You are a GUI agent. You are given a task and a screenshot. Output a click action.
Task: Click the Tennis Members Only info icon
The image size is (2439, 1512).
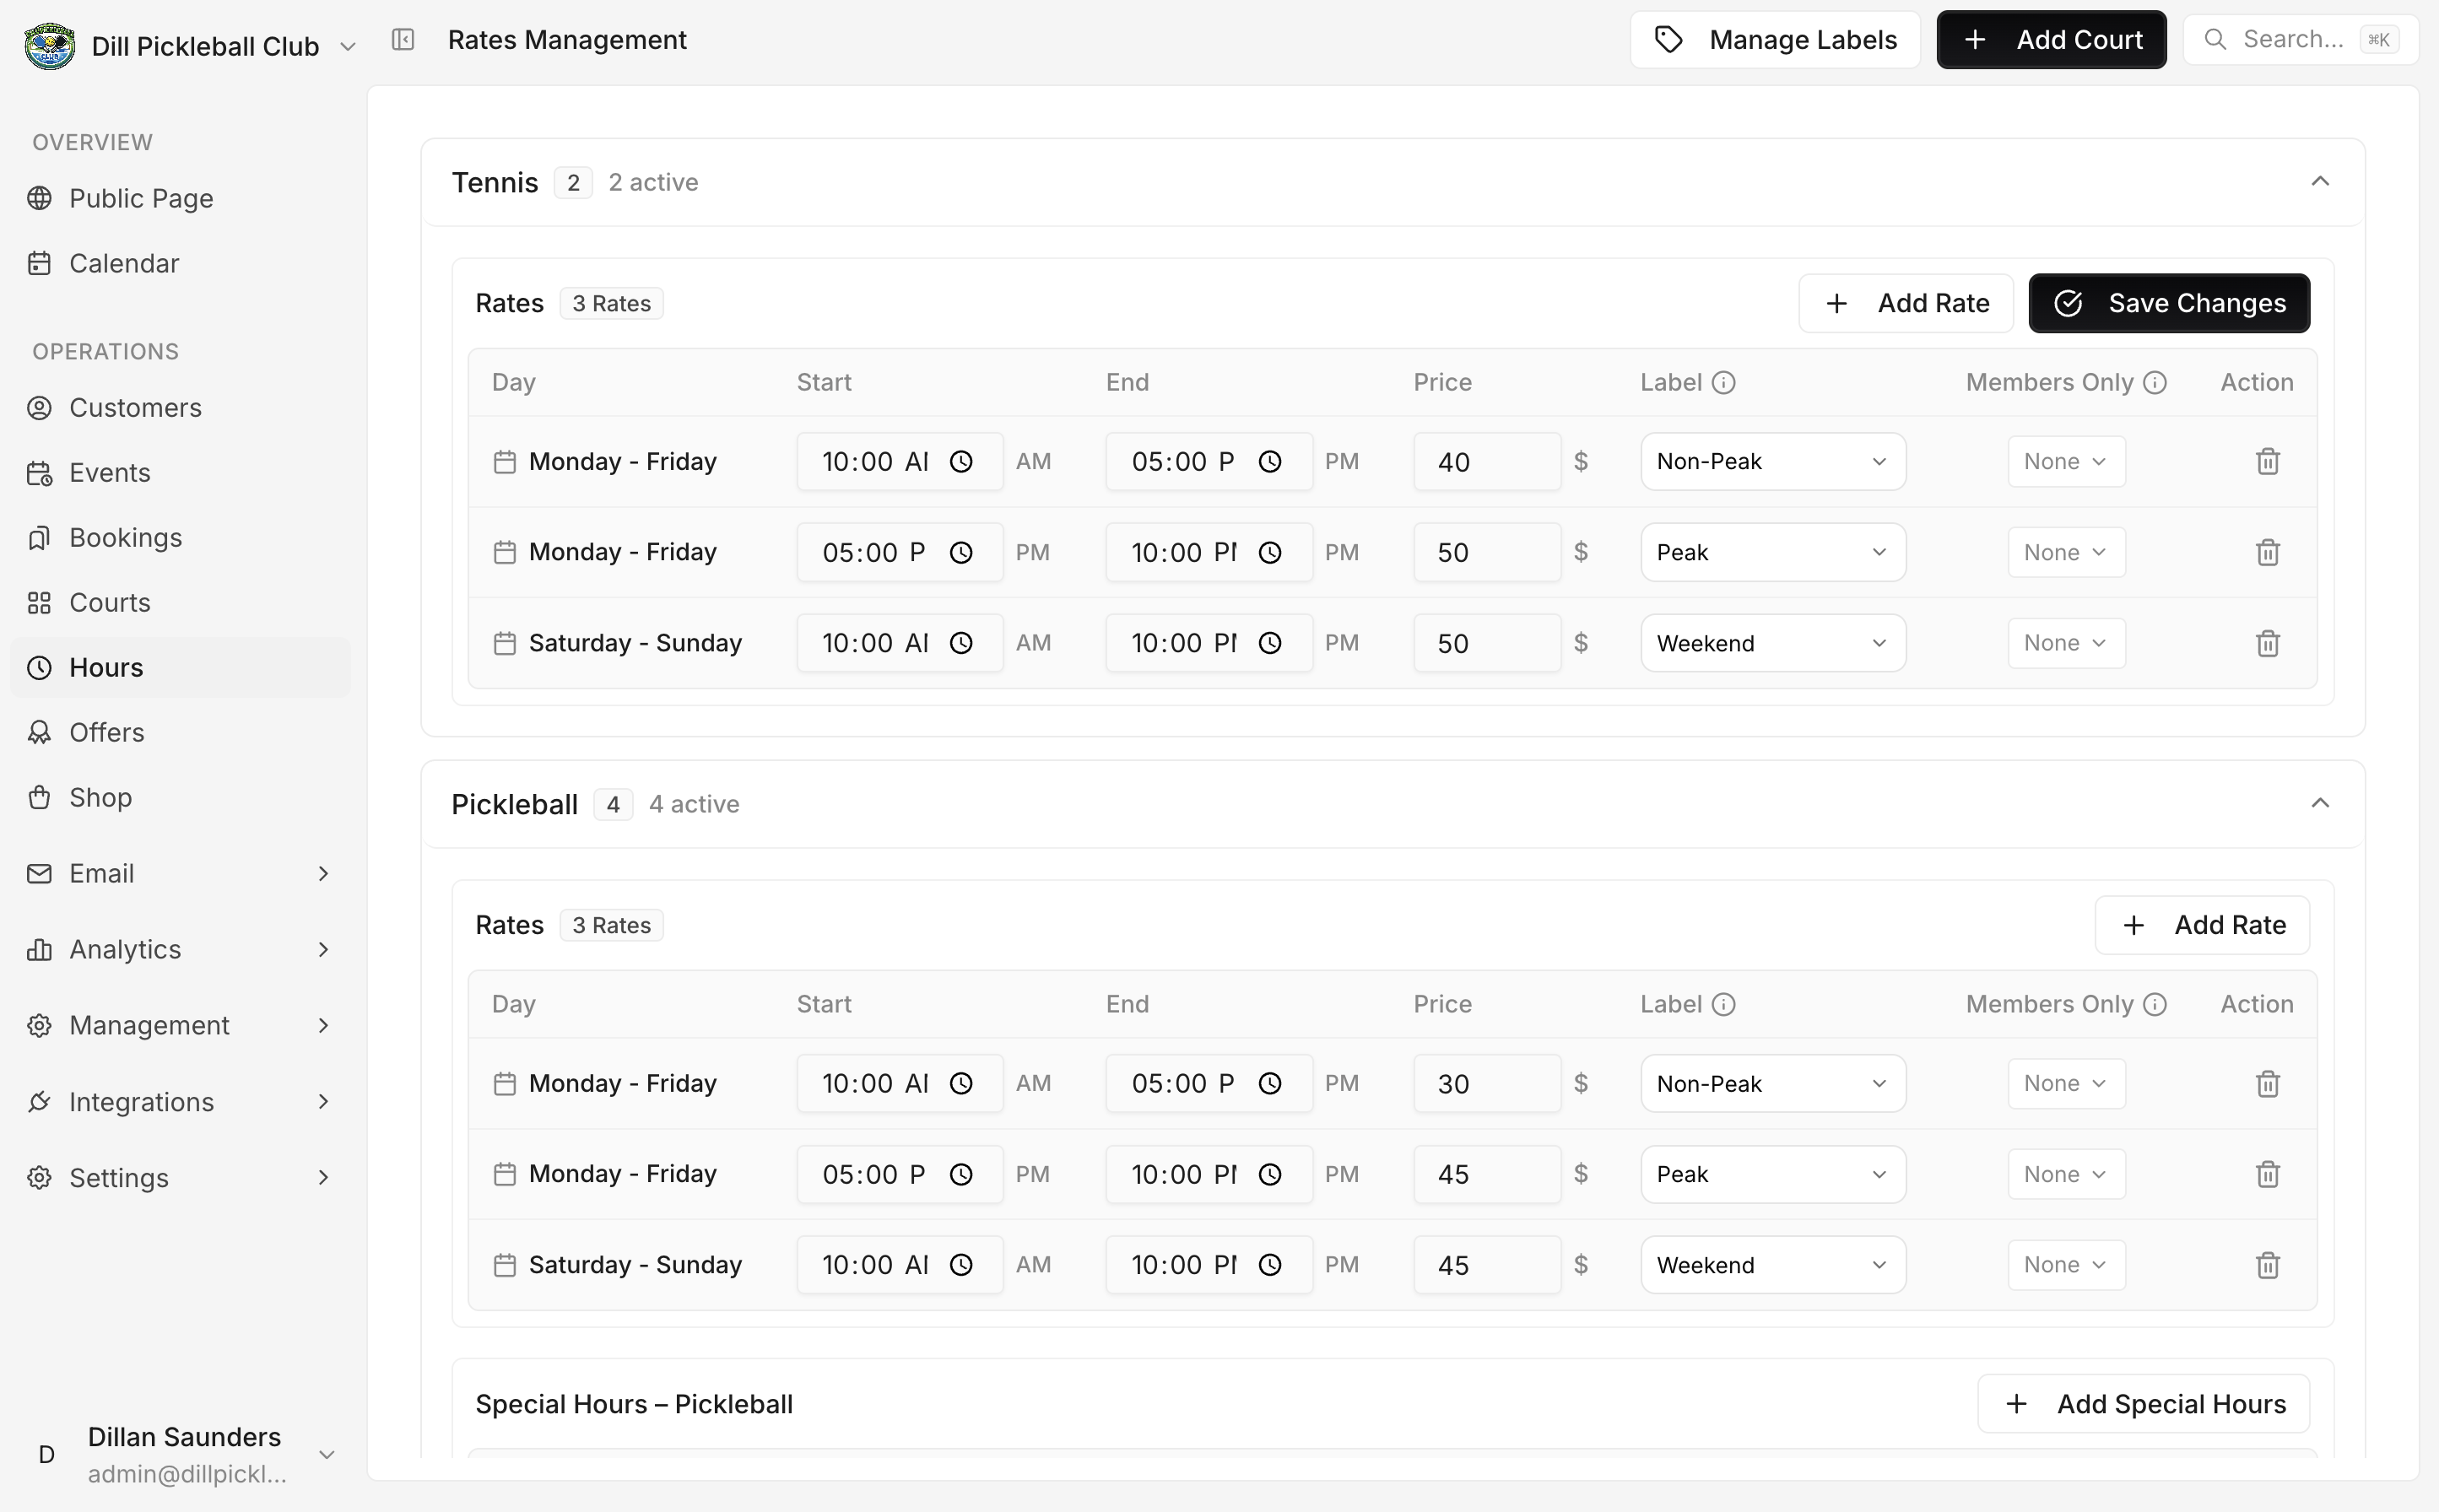tap(2155, 382)
